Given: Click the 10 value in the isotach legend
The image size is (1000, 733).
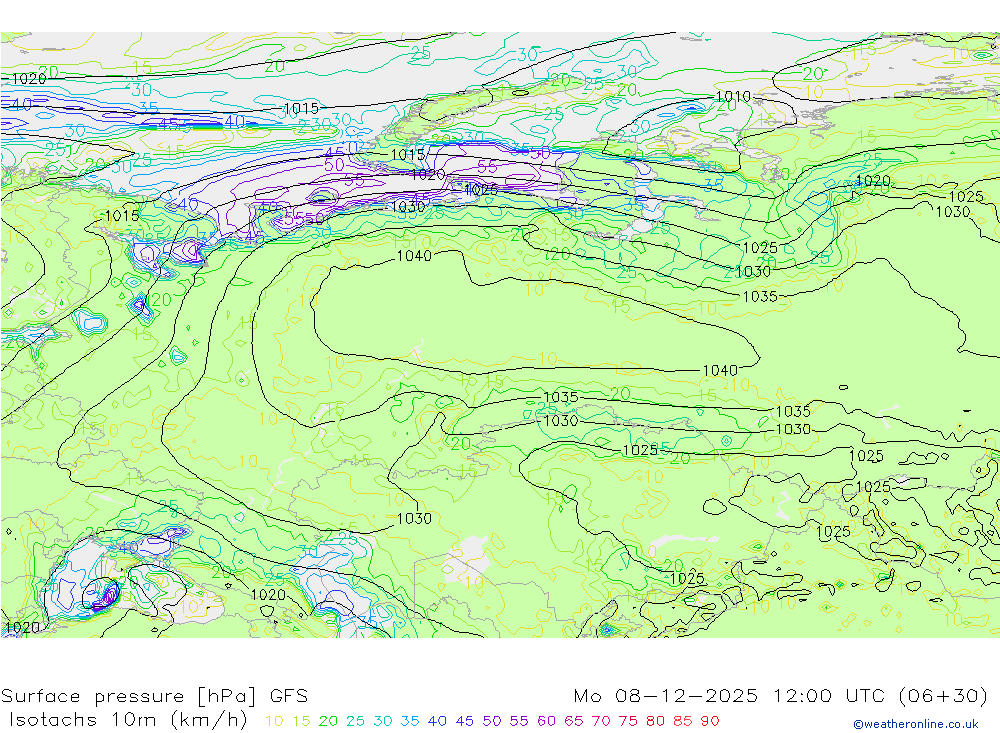Looking at the screenshot, I should click(274, 721).
